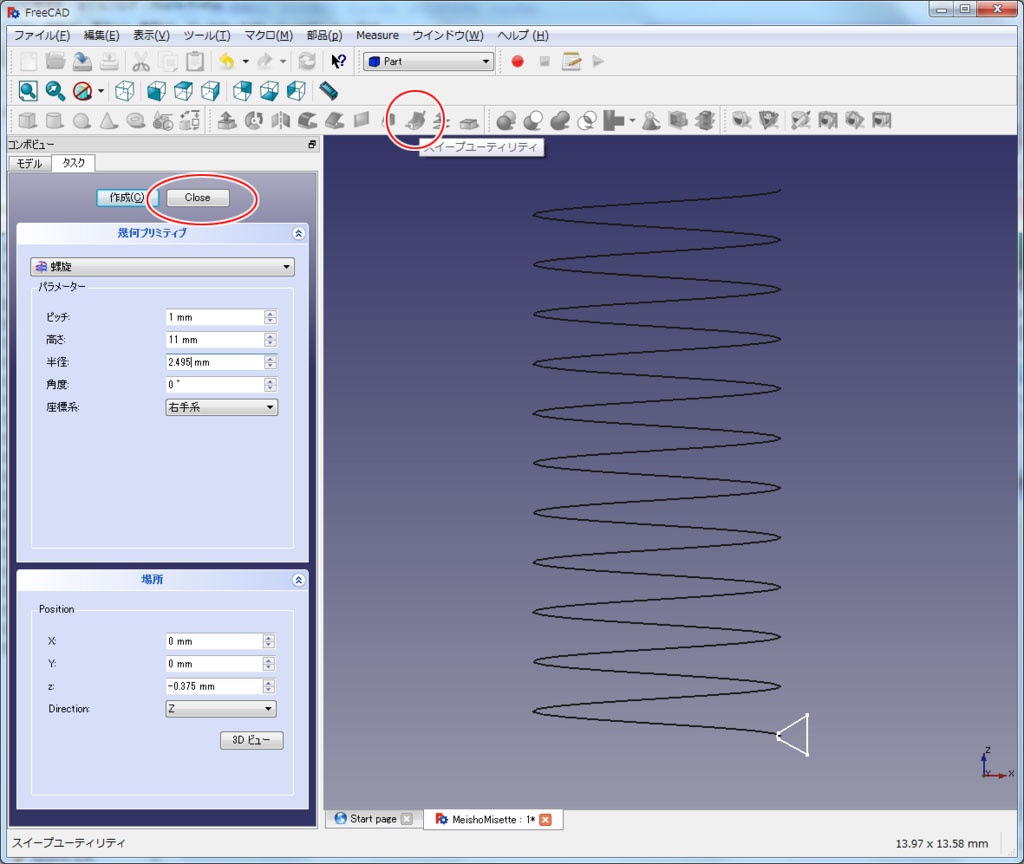Click the Fit all view icon
Screen dimensions: 1024x864
(x=28, y=91)
